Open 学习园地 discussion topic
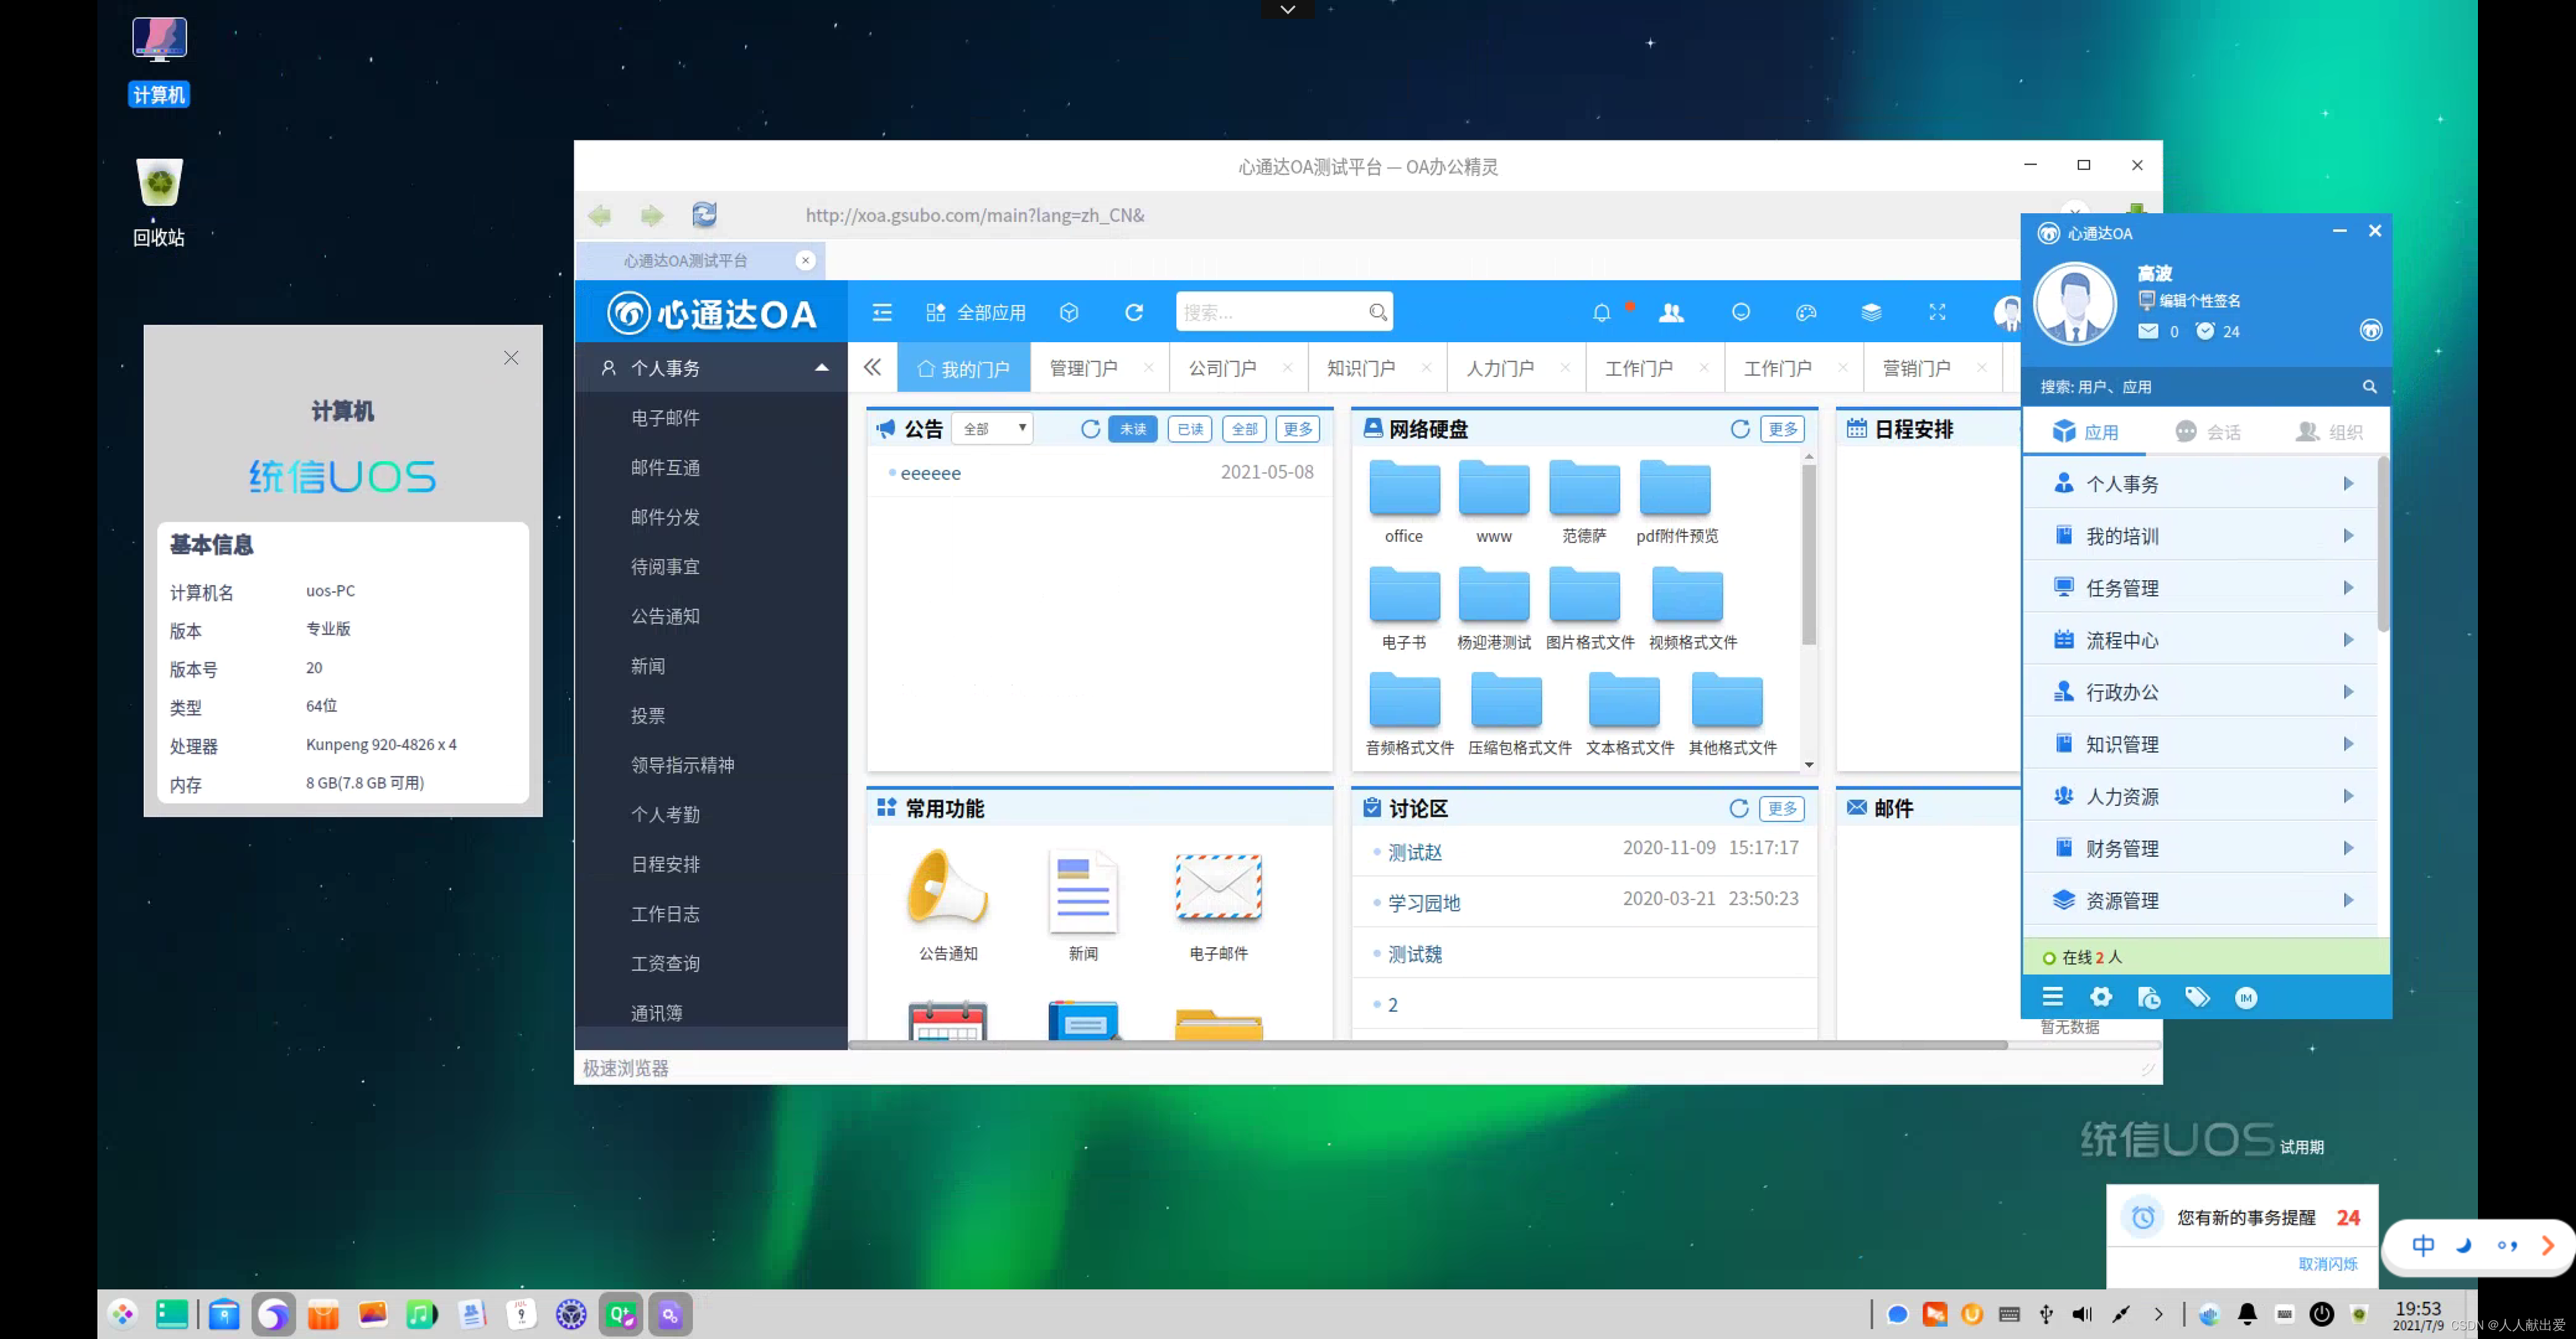 [x=1424, y=903]
